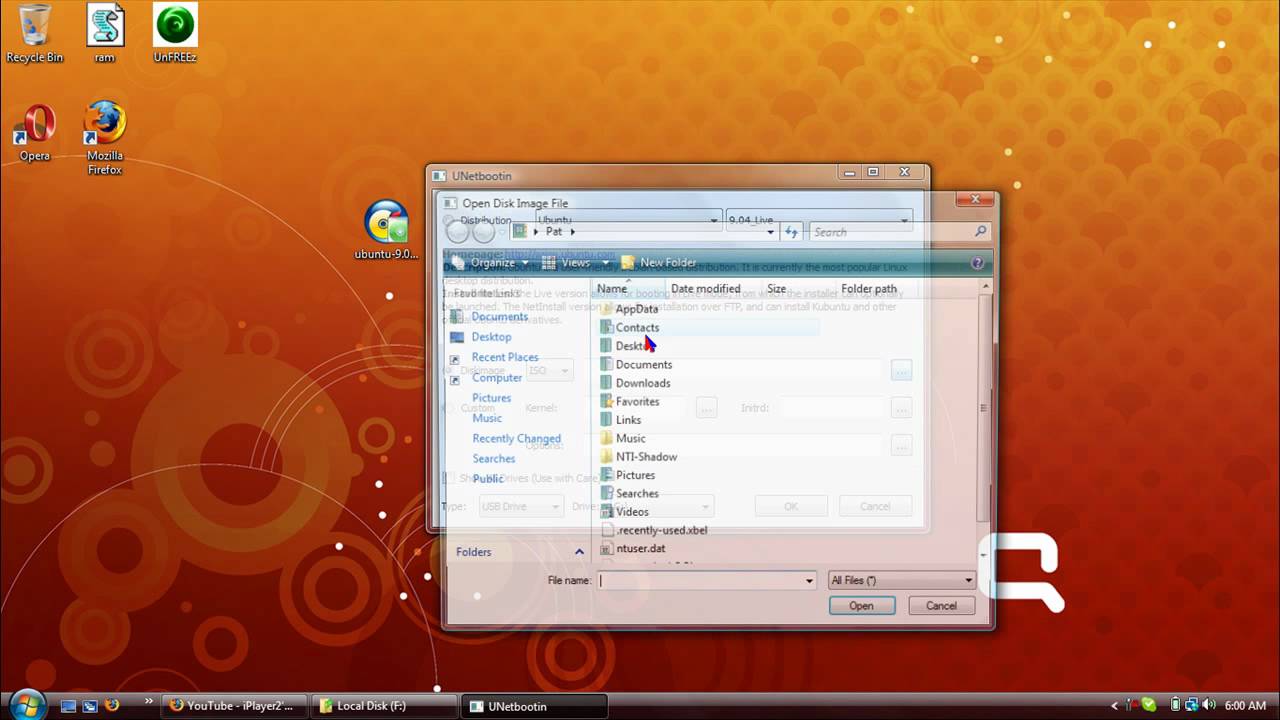Screen dimensions: 1280x720
Task: Select Diskimage radio button in UNetbootin
Action: pyautogui.click(x=449, y=371)
